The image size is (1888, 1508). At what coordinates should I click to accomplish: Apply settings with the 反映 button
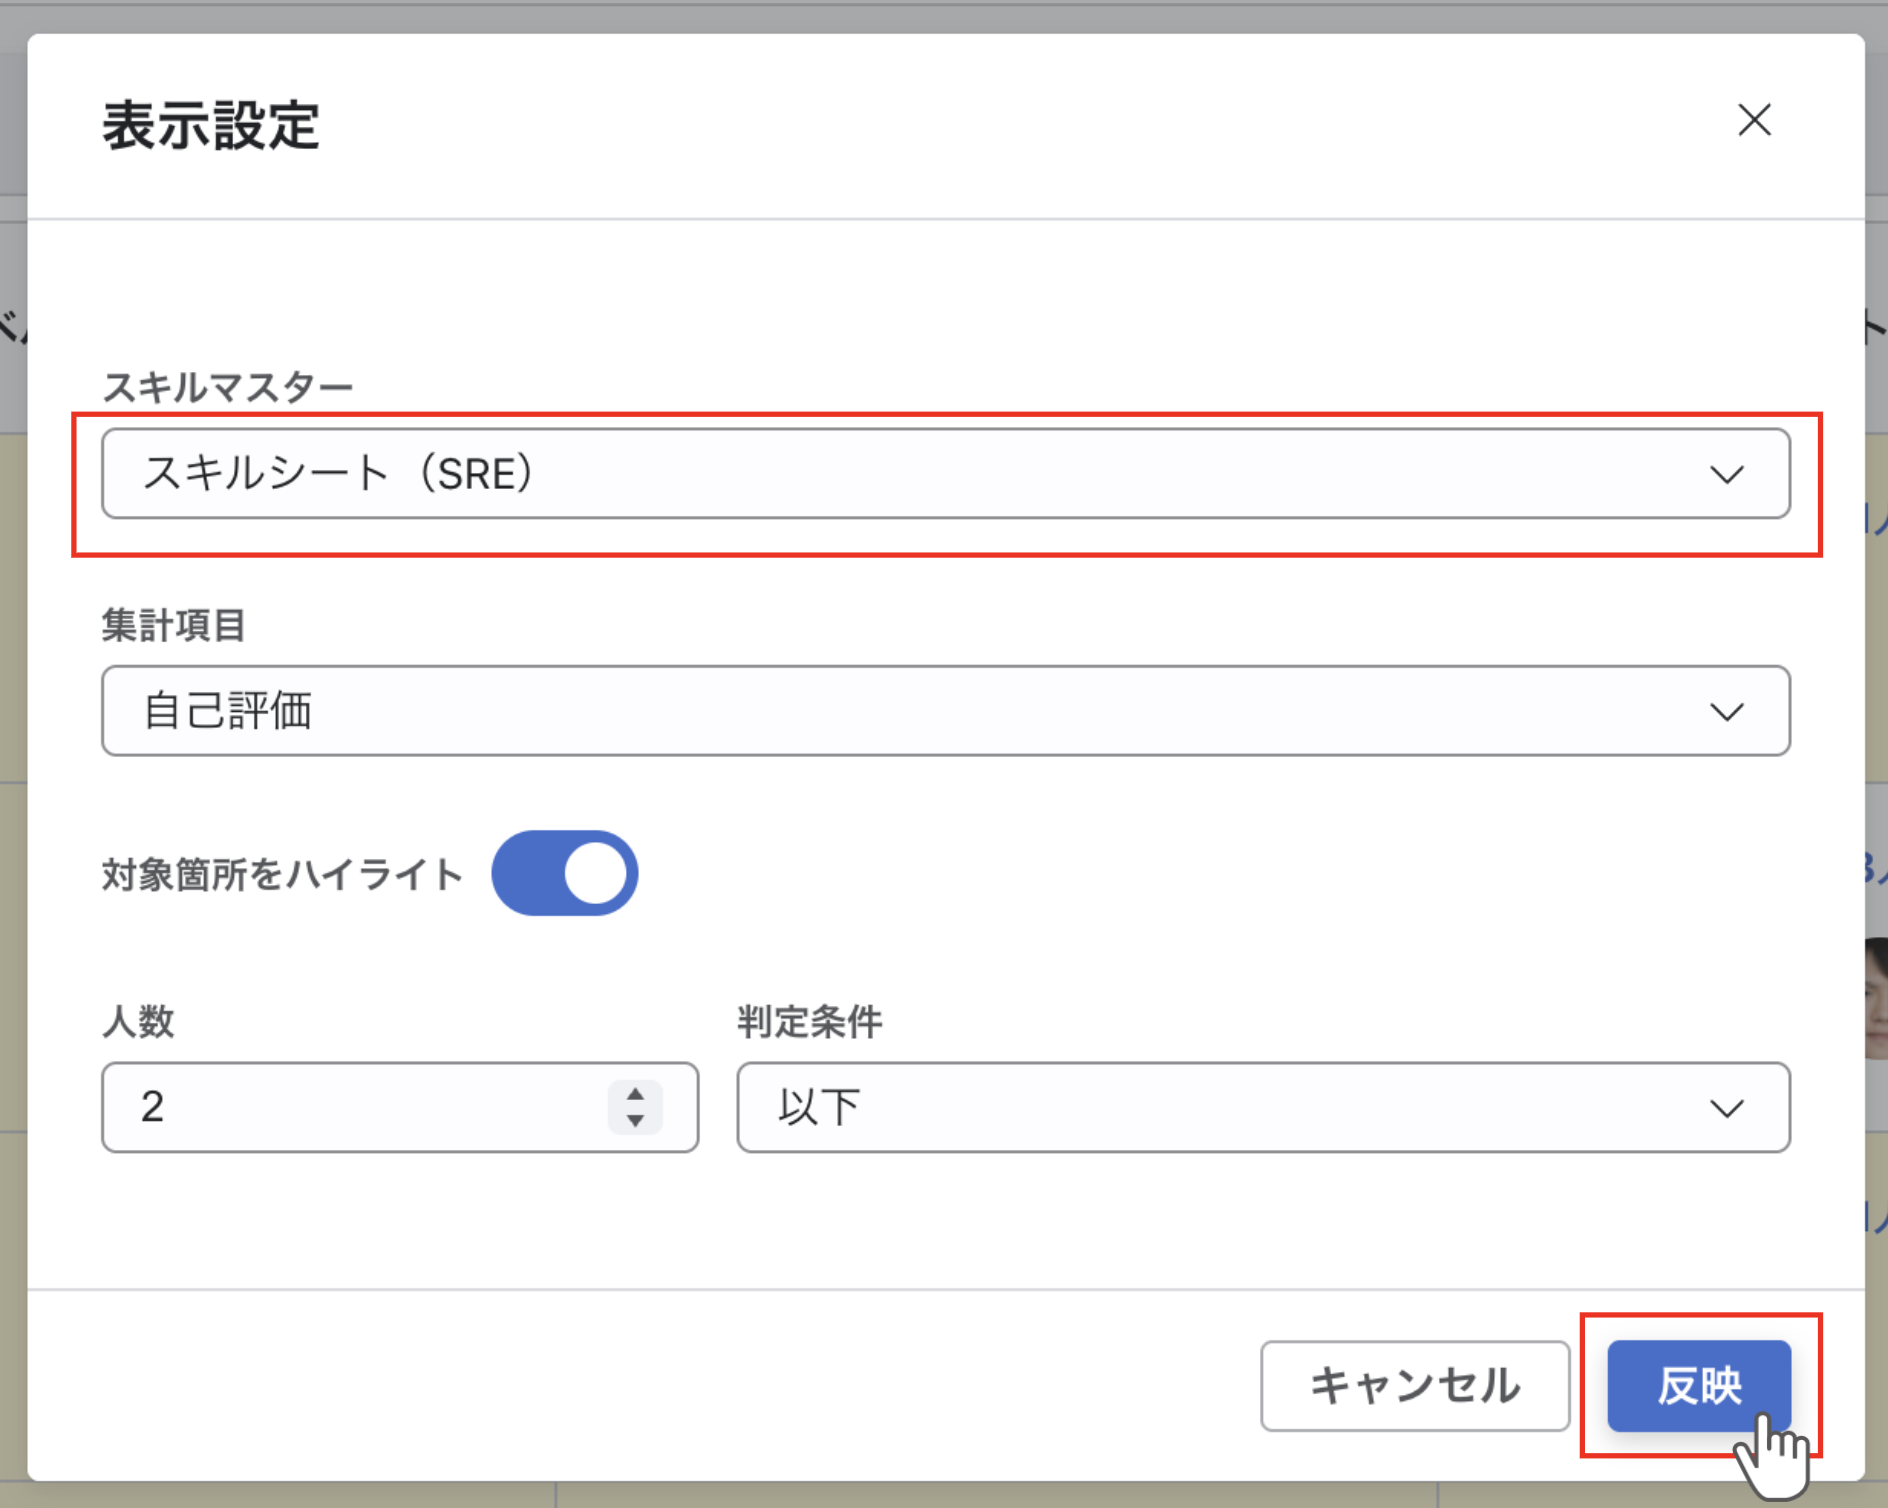(1699, 1386)
